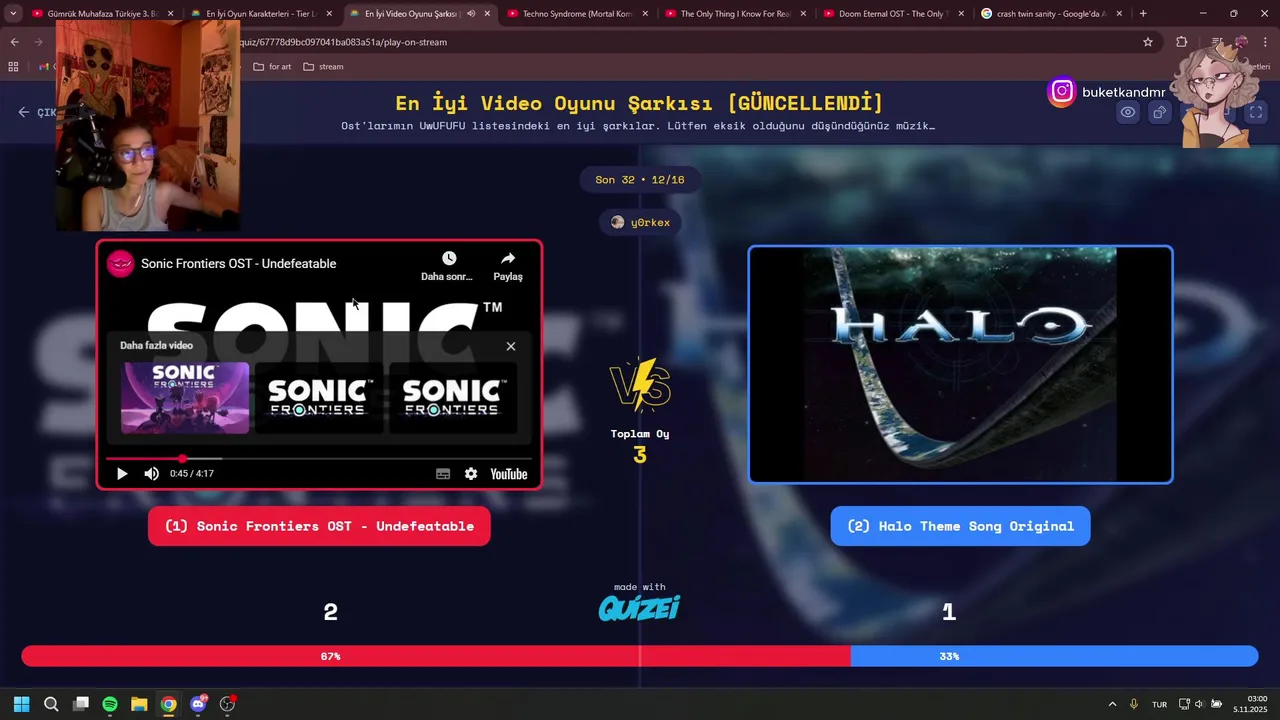
Task: Switch the TUR input language
Action: 1159,704
